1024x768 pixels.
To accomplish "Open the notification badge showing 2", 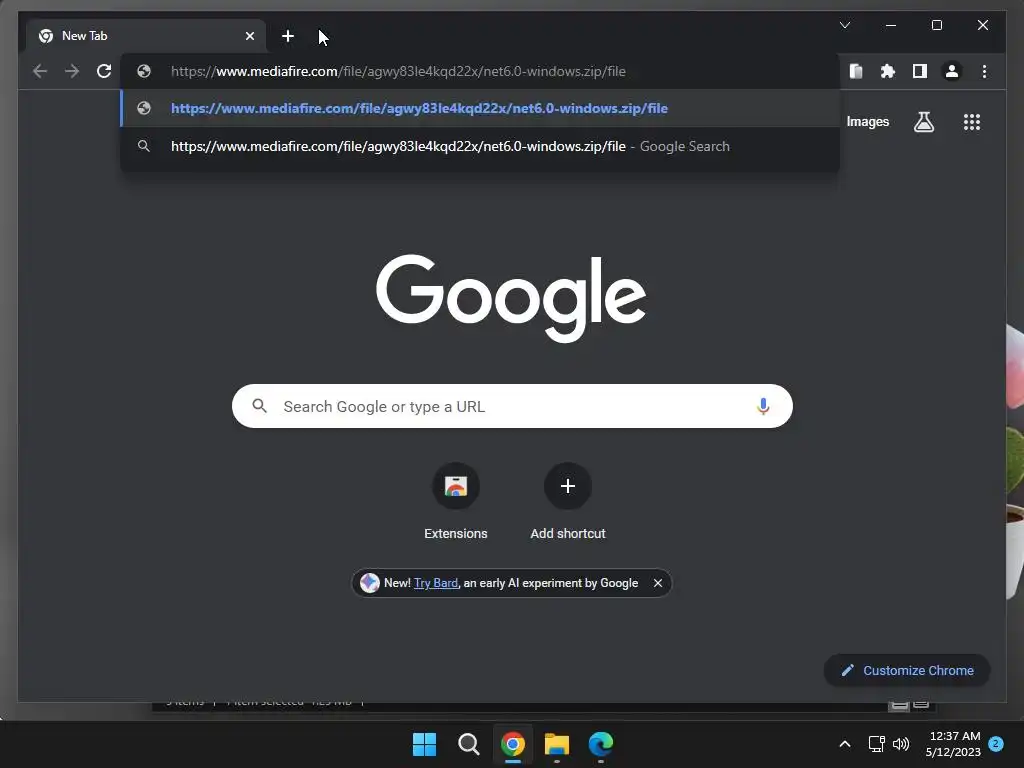I will tap(996, 743).
